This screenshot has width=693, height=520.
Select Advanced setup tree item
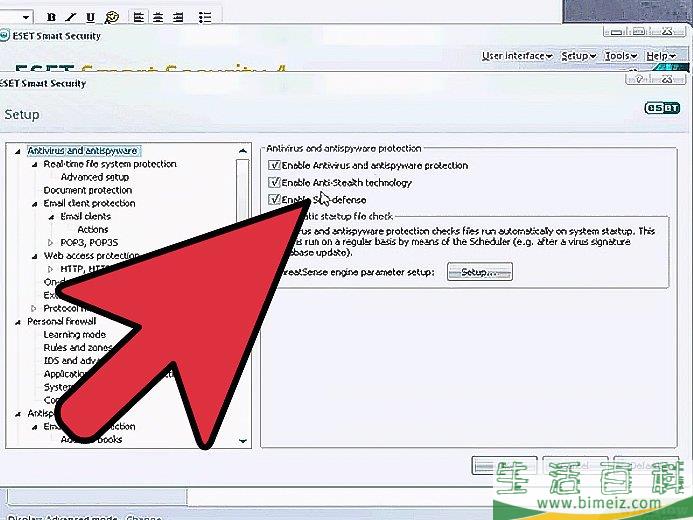[x=95, y=177]
